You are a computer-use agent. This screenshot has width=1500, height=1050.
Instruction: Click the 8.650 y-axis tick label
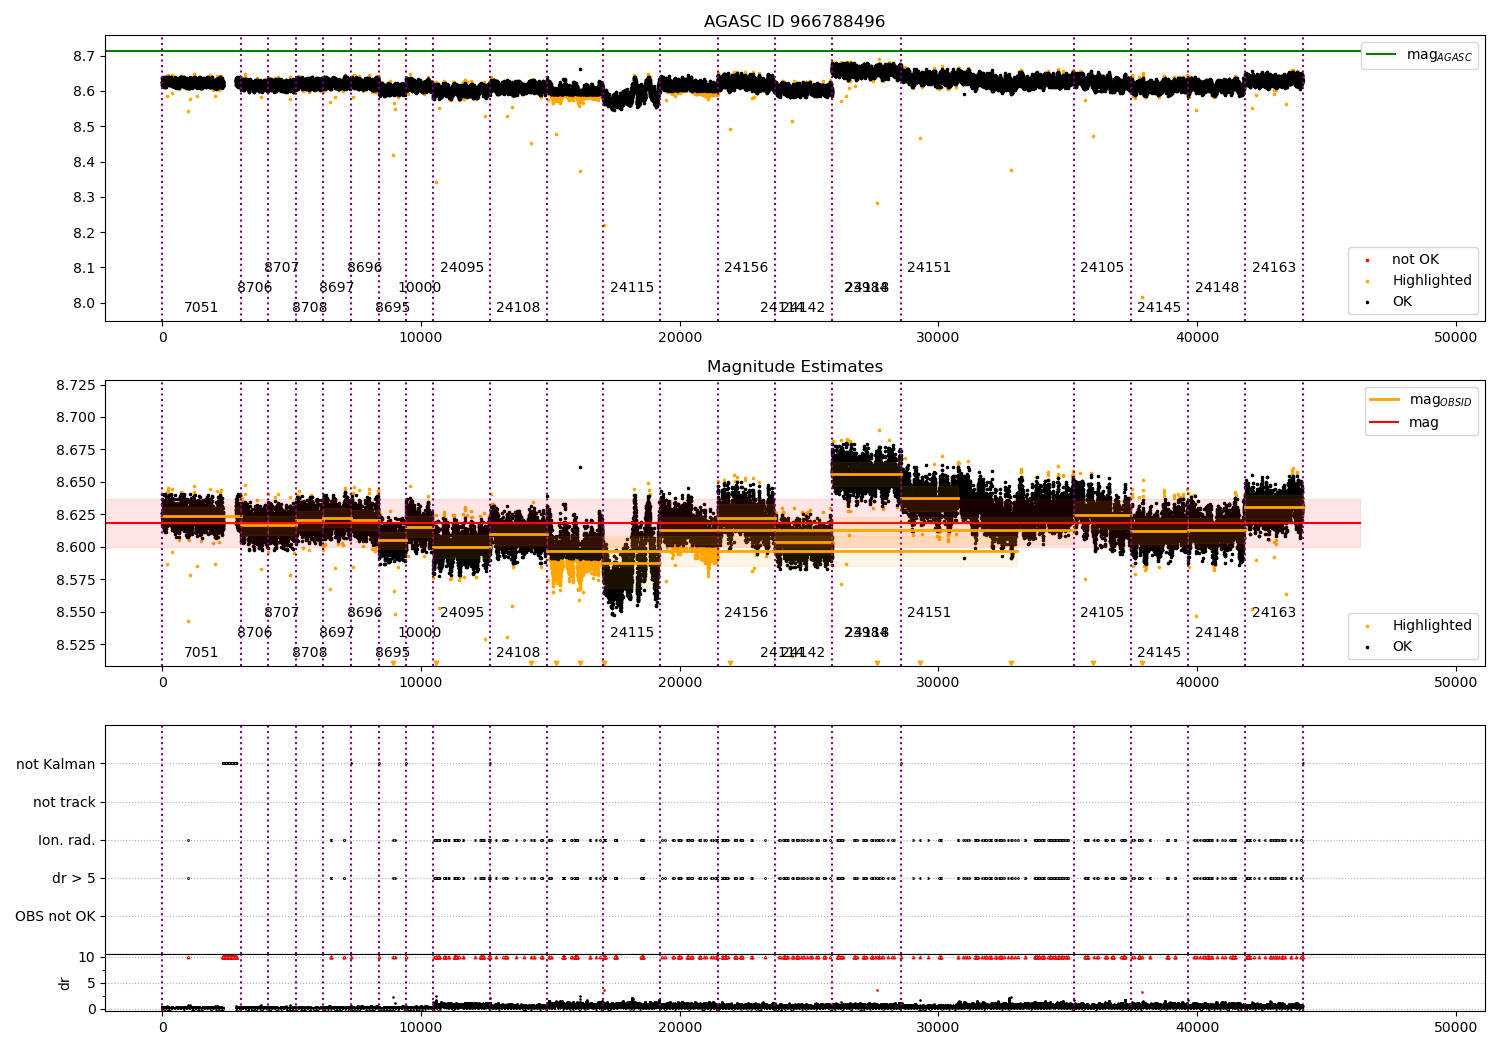pos(76,483)
